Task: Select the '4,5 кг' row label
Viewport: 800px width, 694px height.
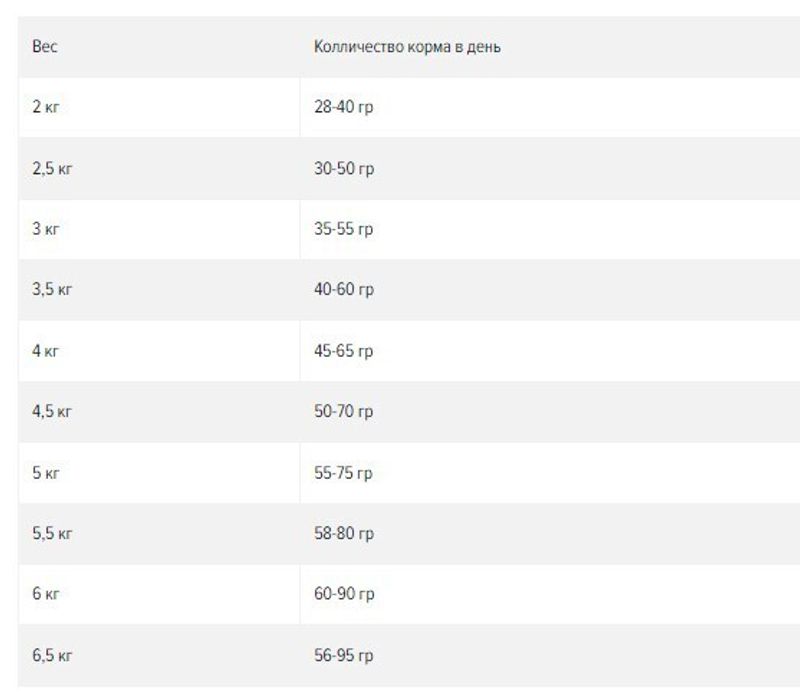Action: pos(52,411)
